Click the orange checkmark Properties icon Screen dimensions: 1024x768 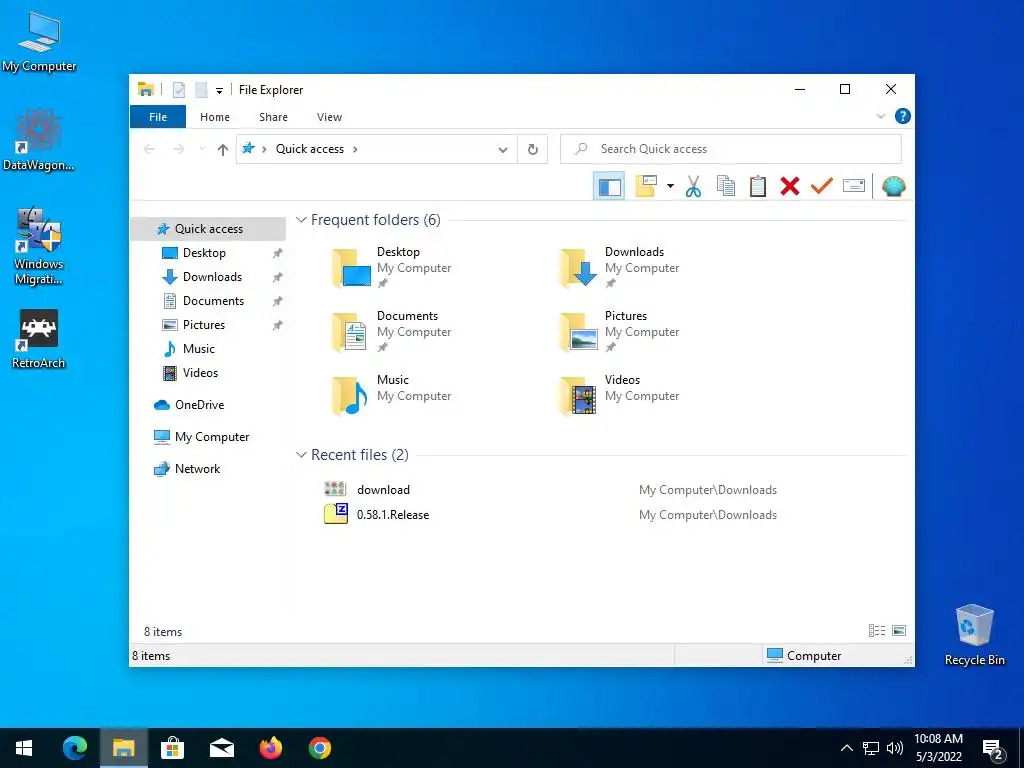pyautogui.click(x=822, y=186)
